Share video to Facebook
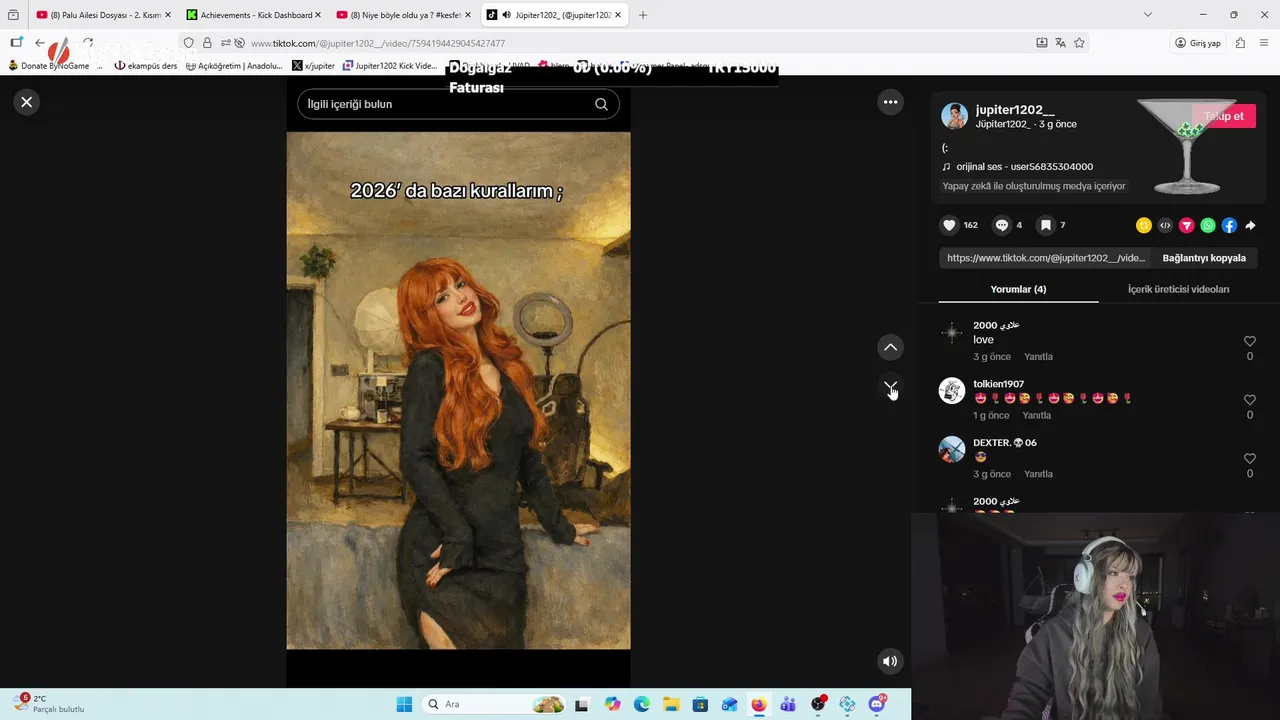 (x=1229, y=225)
